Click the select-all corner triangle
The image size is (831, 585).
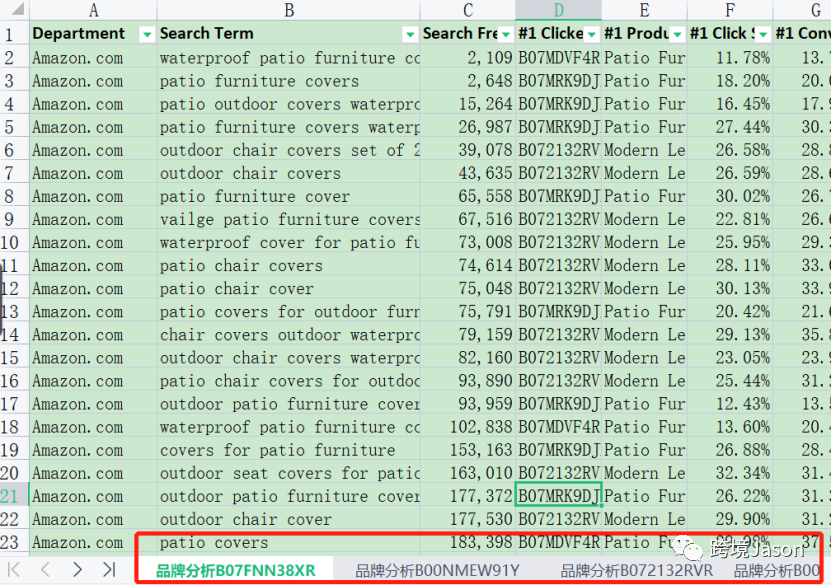click(x=17, y=9)
